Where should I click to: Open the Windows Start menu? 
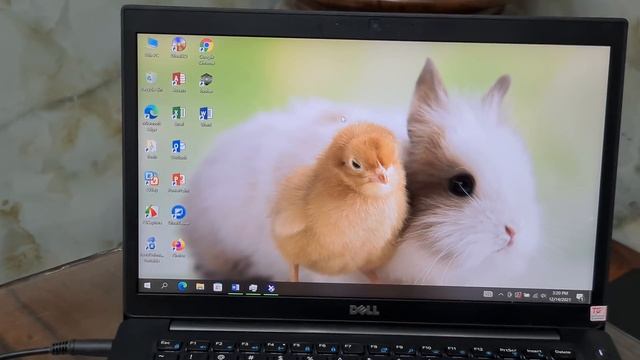147,285
